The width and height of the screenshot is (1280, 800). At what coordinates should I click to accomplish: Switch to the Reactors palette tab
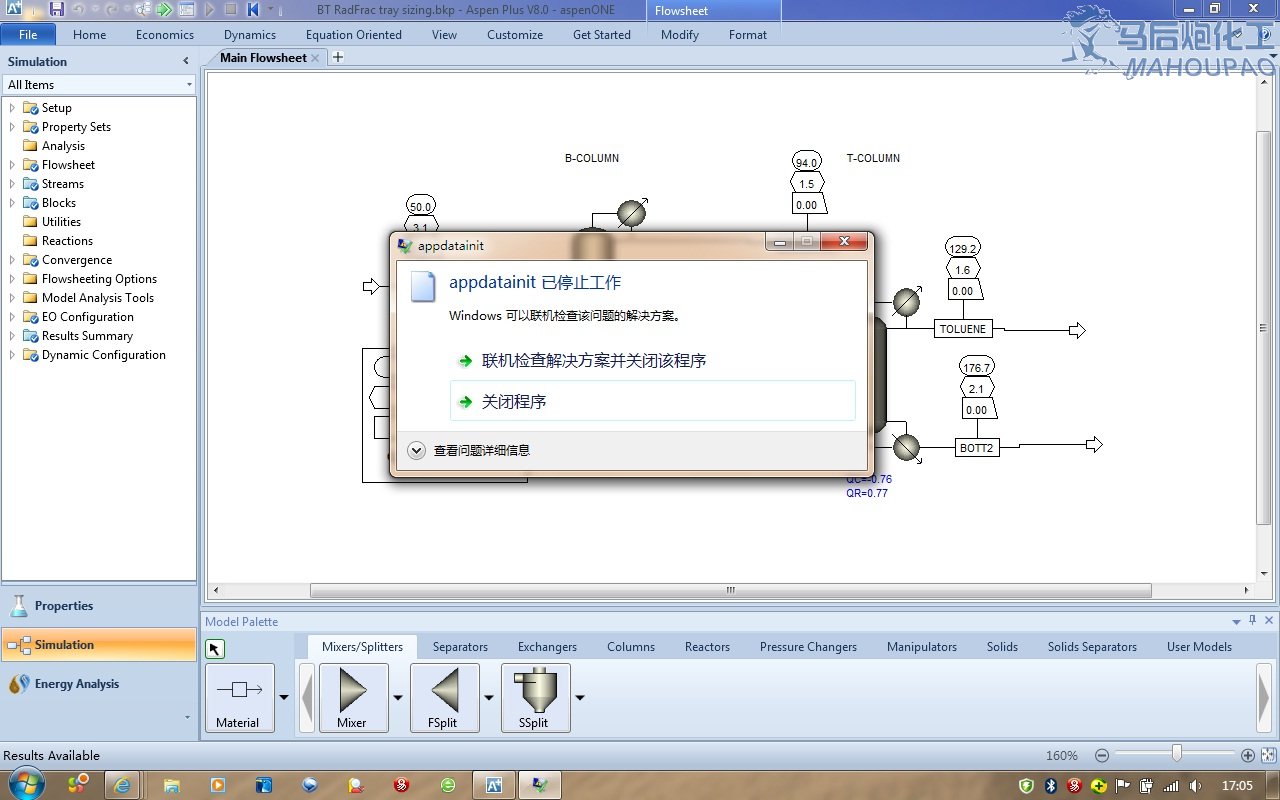pyautogui.click(x=708, y=647)
